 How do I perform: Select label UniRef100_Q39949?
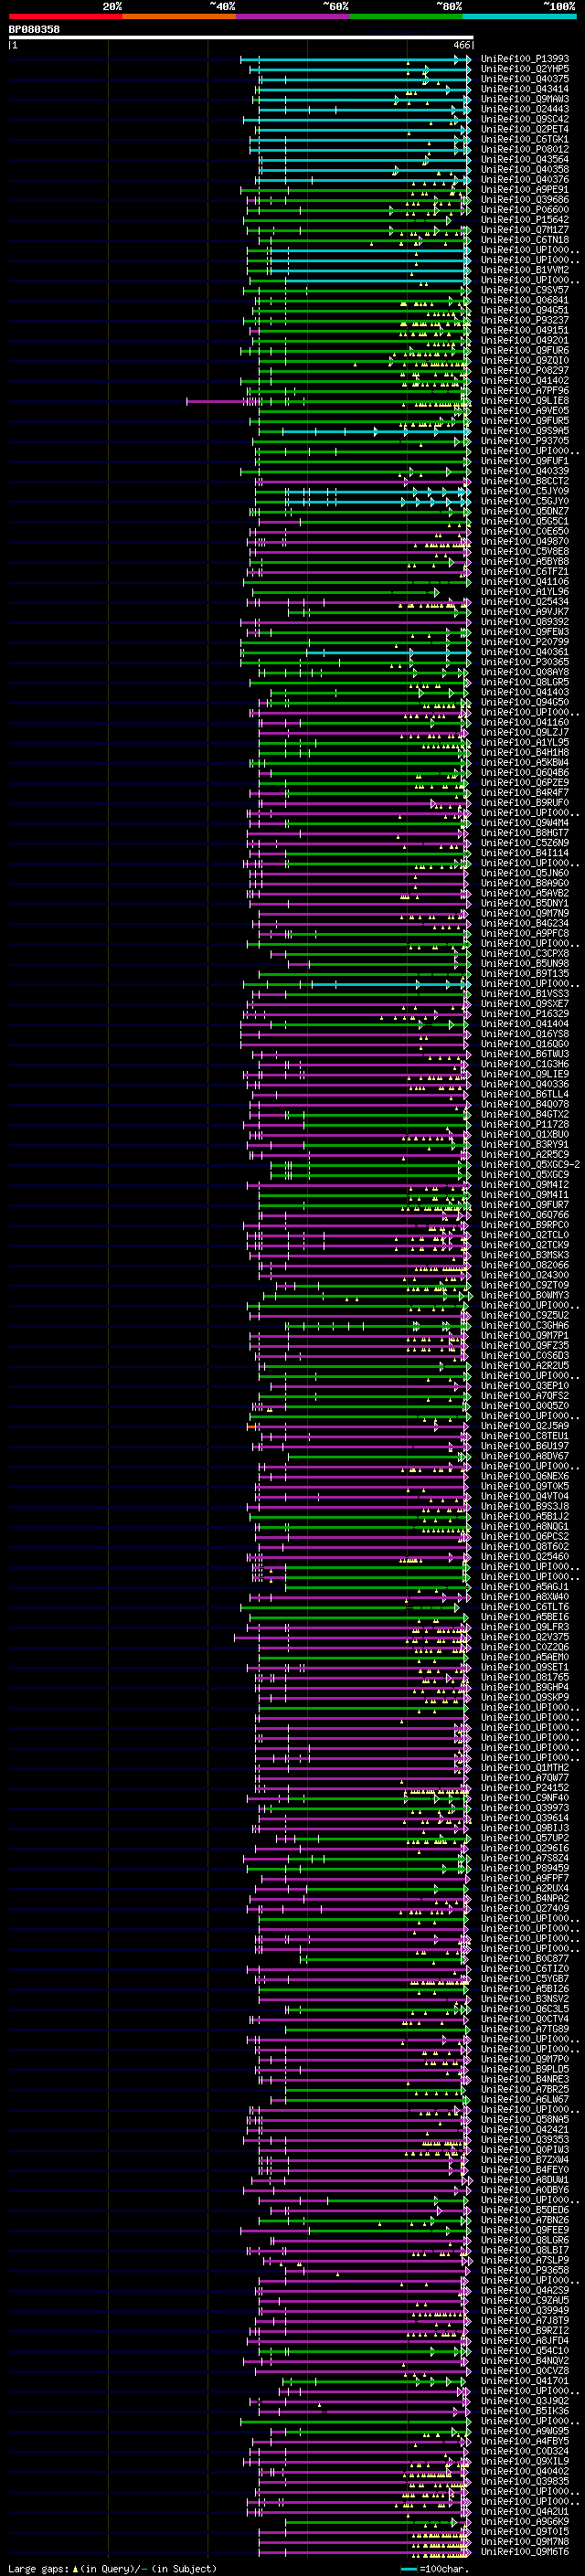pyautogui.click(x=525, y=2310)
